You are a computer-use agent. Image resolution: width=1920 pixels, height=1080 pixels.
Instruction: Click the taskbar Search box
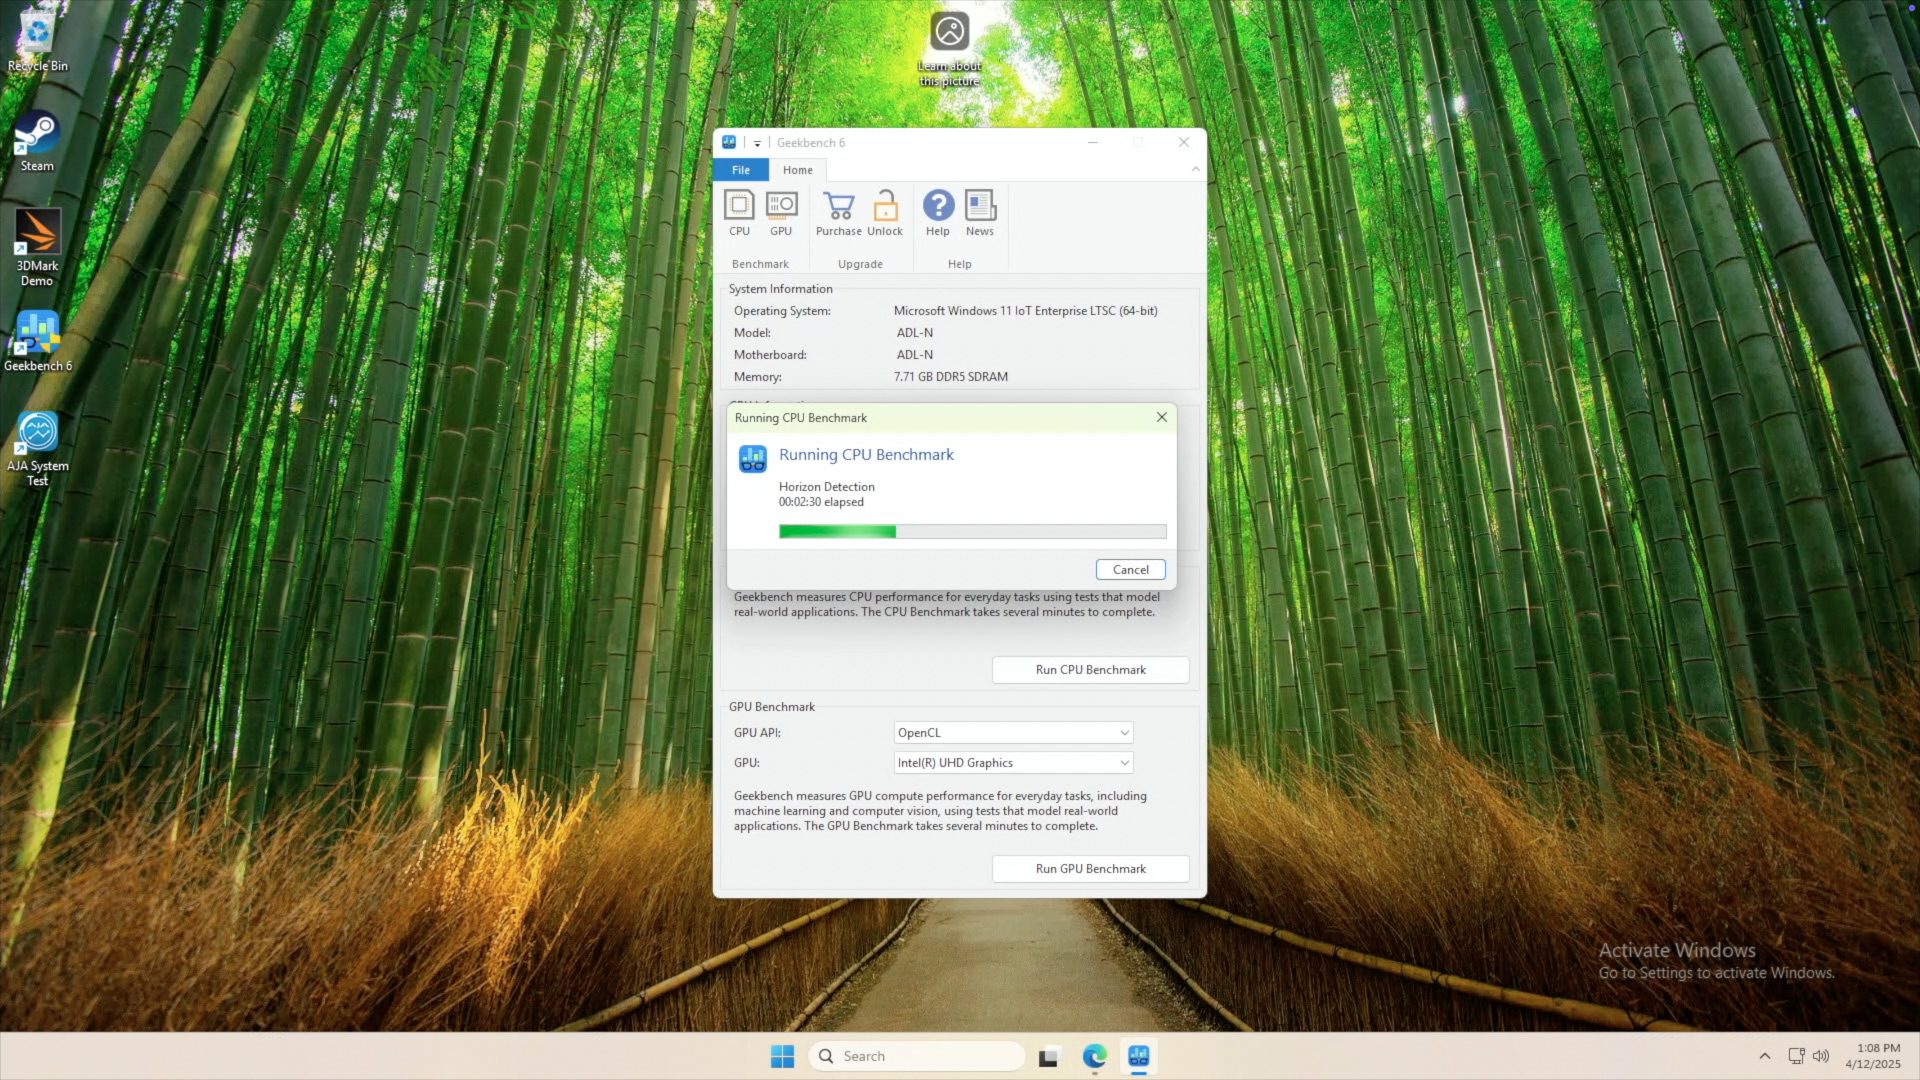pyautogui.click(x=916, y=1056)
